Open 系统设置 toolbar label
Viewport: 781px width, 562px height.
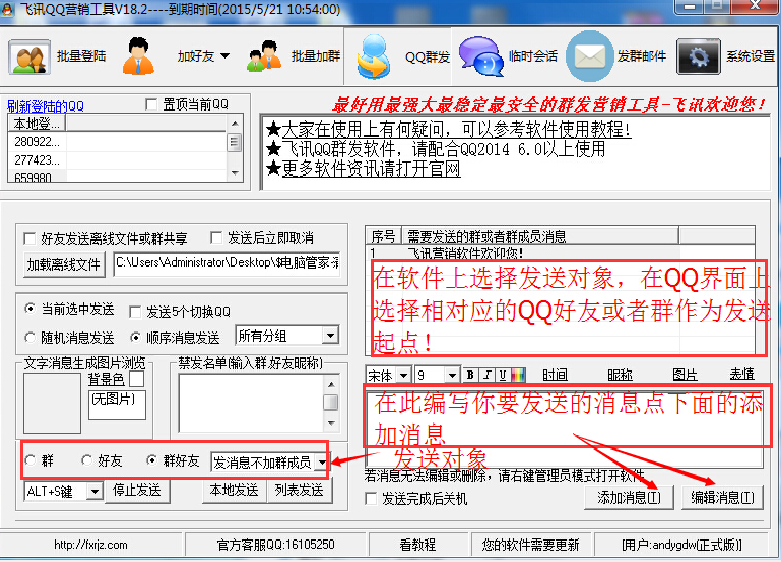pos(751,56)
